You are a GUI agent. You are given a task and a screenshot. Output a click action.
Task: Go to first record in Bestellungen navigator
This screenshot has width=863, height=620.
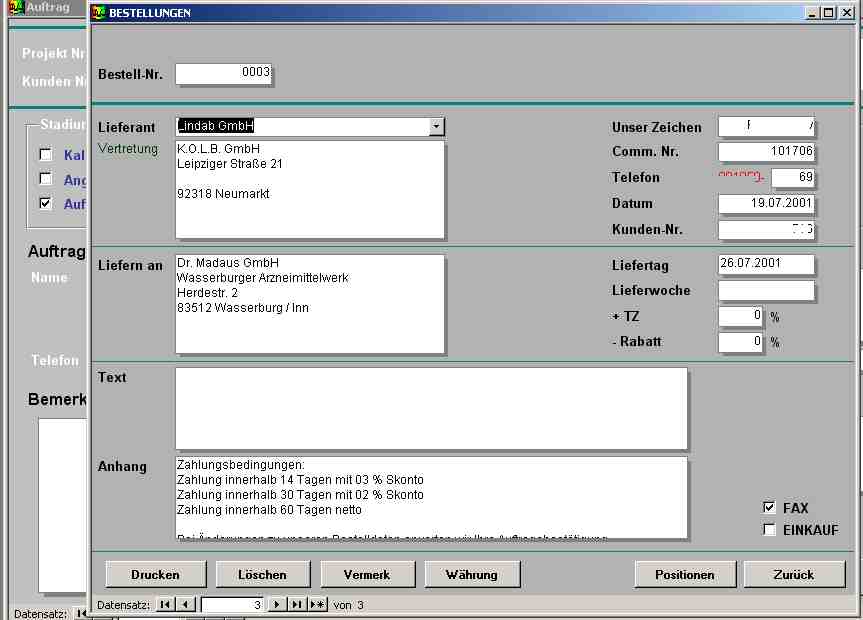(165, 605)
